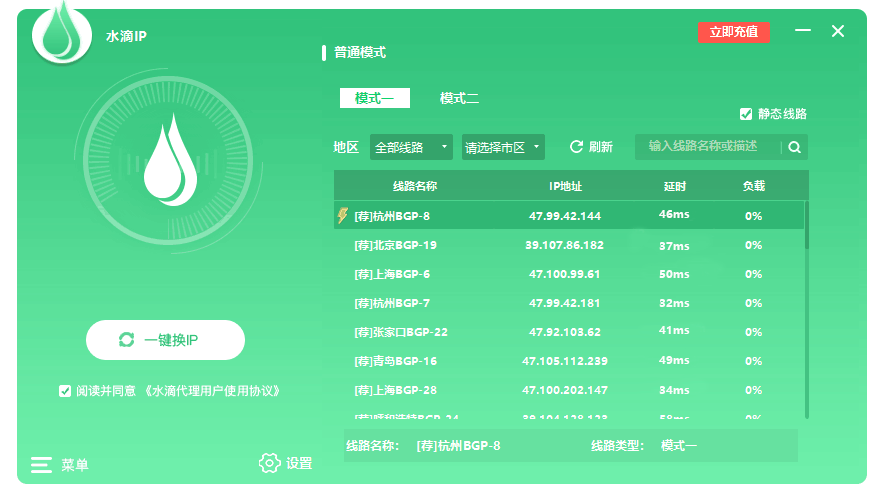Select the [荐]青岛BGP-16 route row

pyautogui.click(x=569, y=361)
